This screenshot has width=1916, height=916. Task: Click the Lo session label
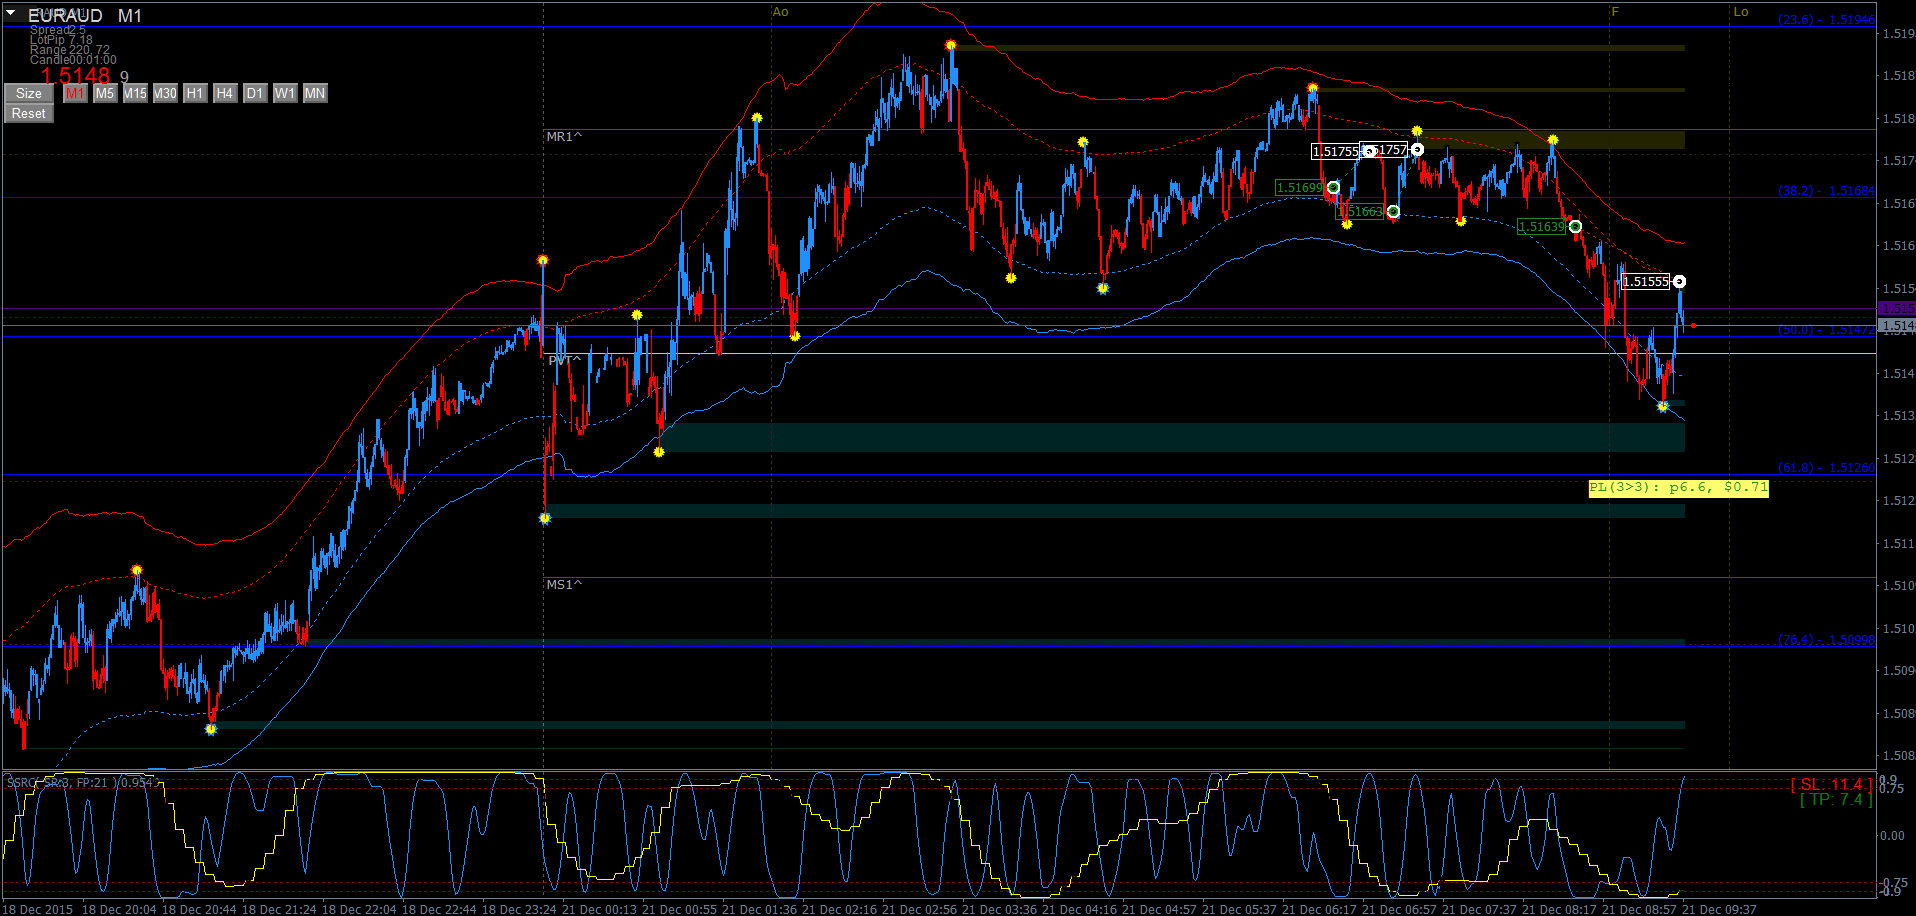[1741, 12]
